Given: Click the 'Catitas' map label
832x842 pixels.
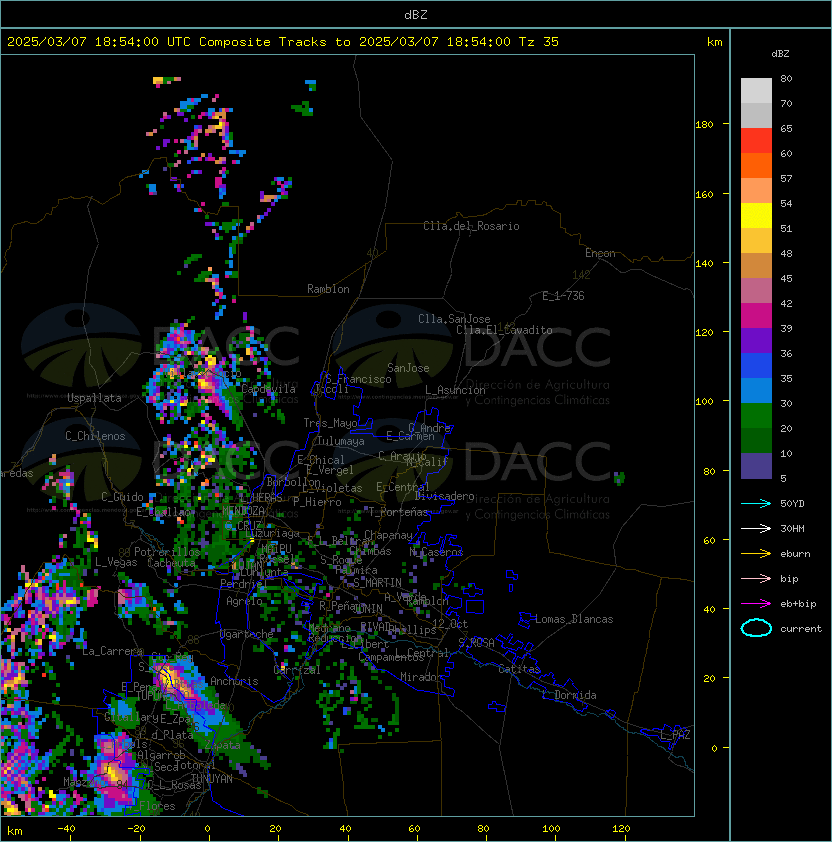Looking at the screenshot, I should (x=519, y=669).
